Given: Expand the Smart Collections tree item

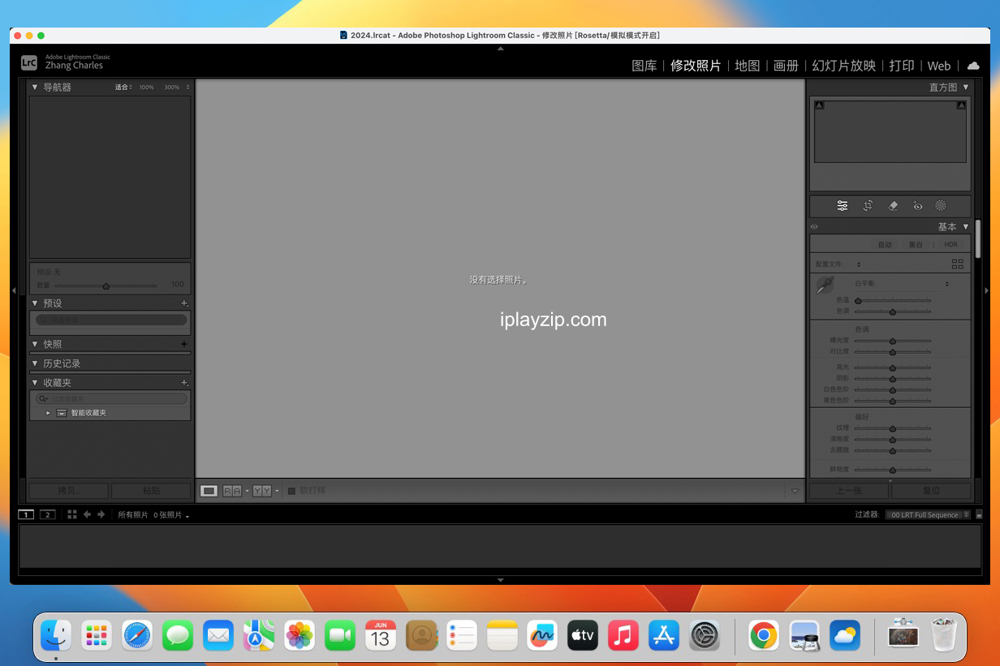Looking at the screenshot, I should click(x=48, y=413).
